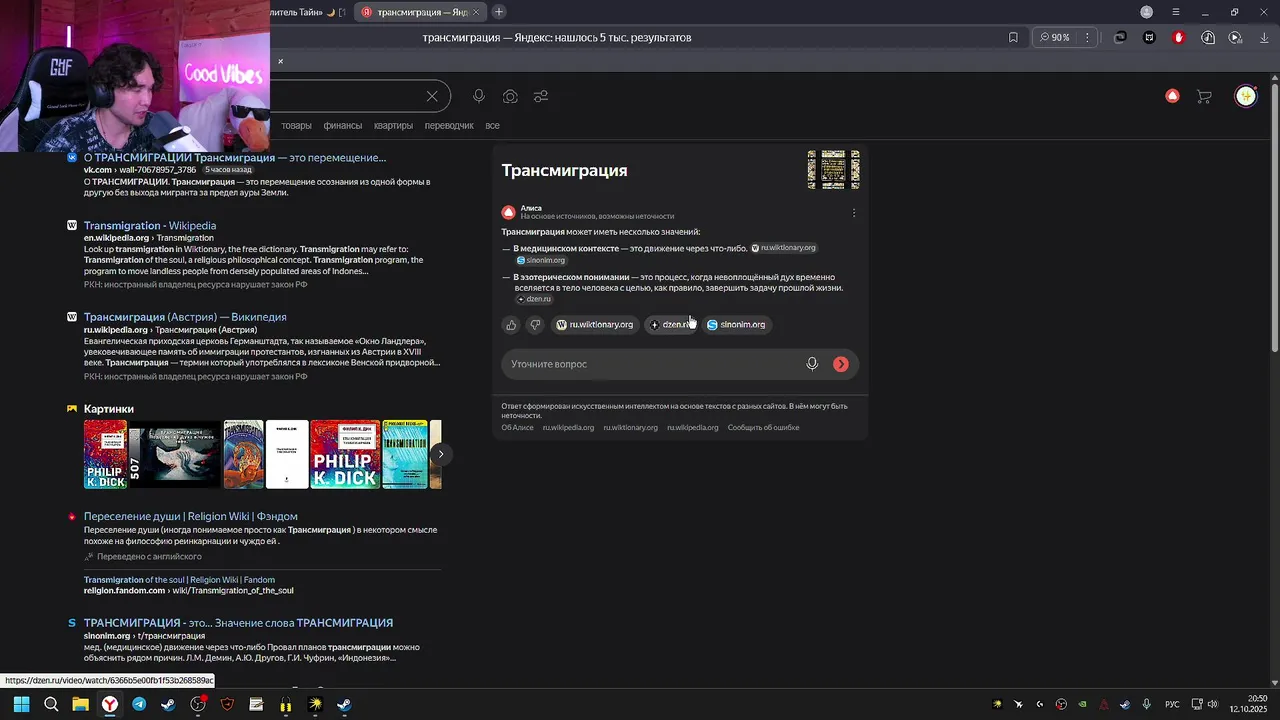Open Yandex notifications red icon
The width and height of the screenshot is (1280, 720).
point(1172,96)
